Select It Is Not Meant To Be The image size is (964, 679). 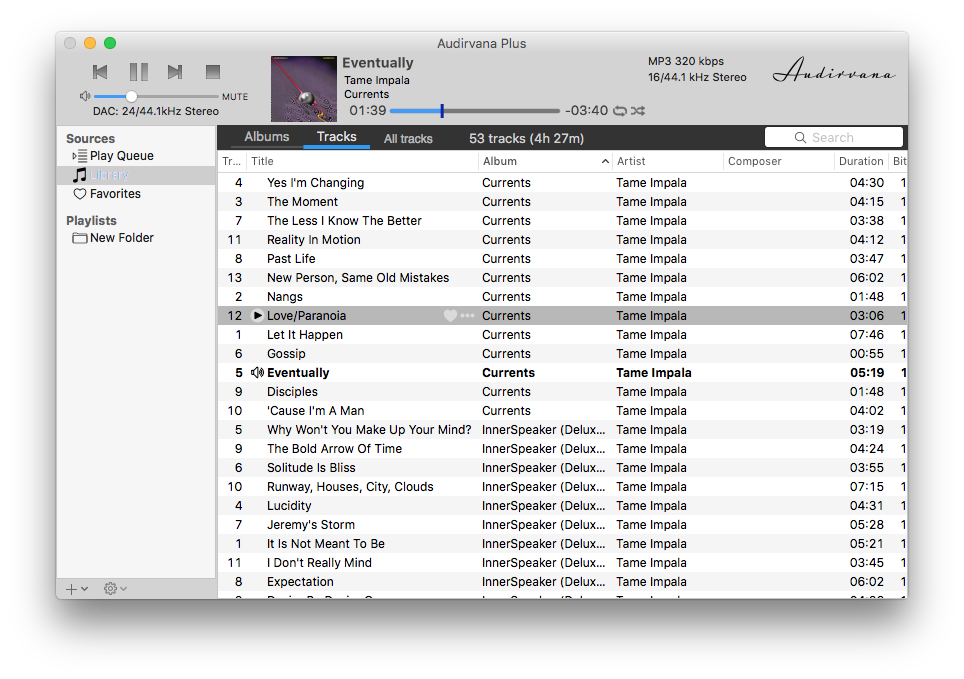pyautogui.click(x=562, y=544)
